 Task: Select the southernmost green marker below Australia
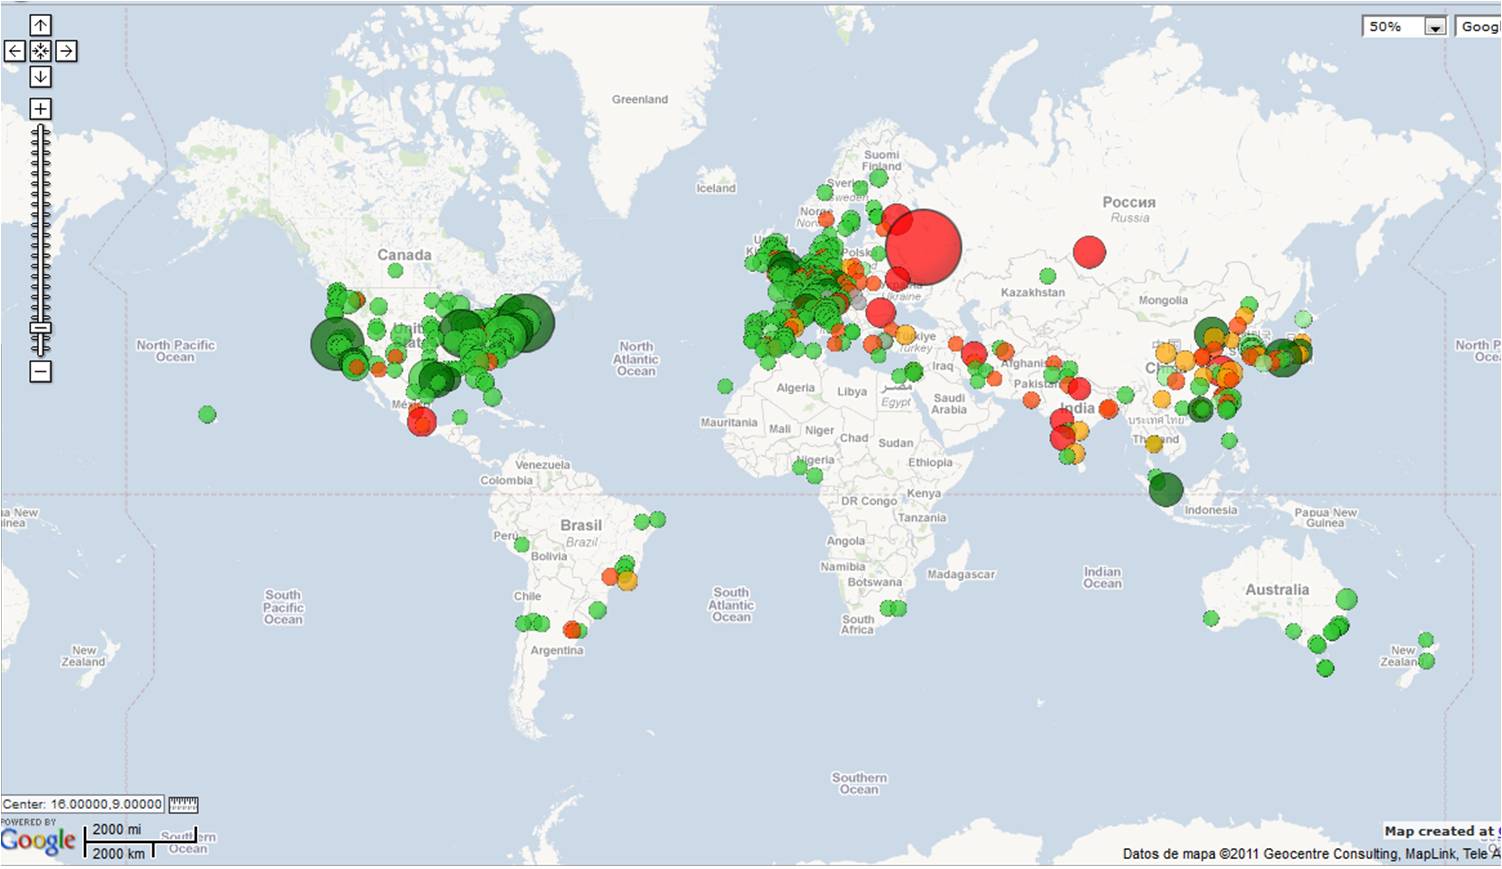(1325, 668)
